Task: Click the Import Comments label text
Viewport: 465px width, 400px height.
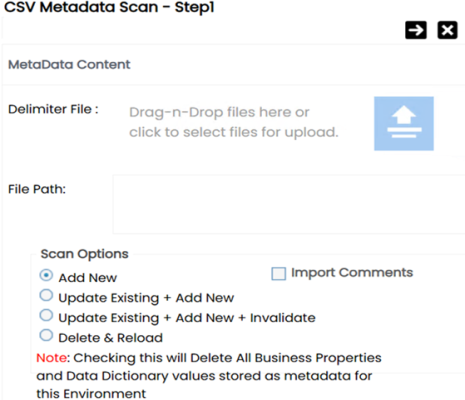Action: tap(352, 273)
